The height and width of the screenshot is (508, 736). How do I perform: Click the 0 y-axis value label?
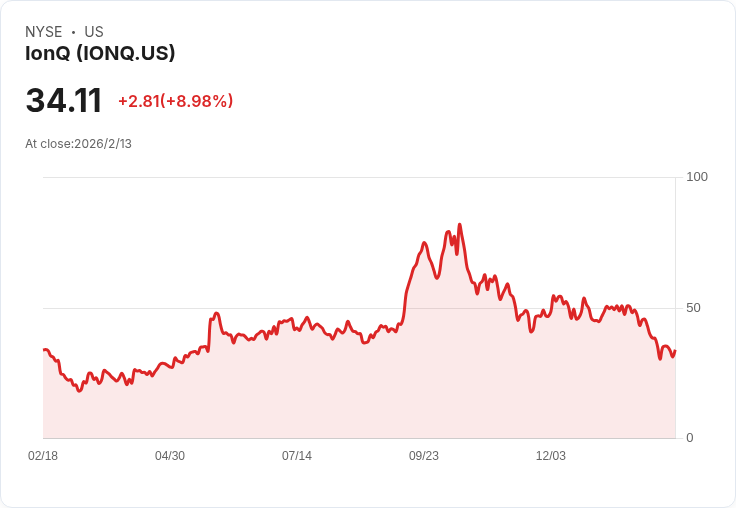(690, 438)
